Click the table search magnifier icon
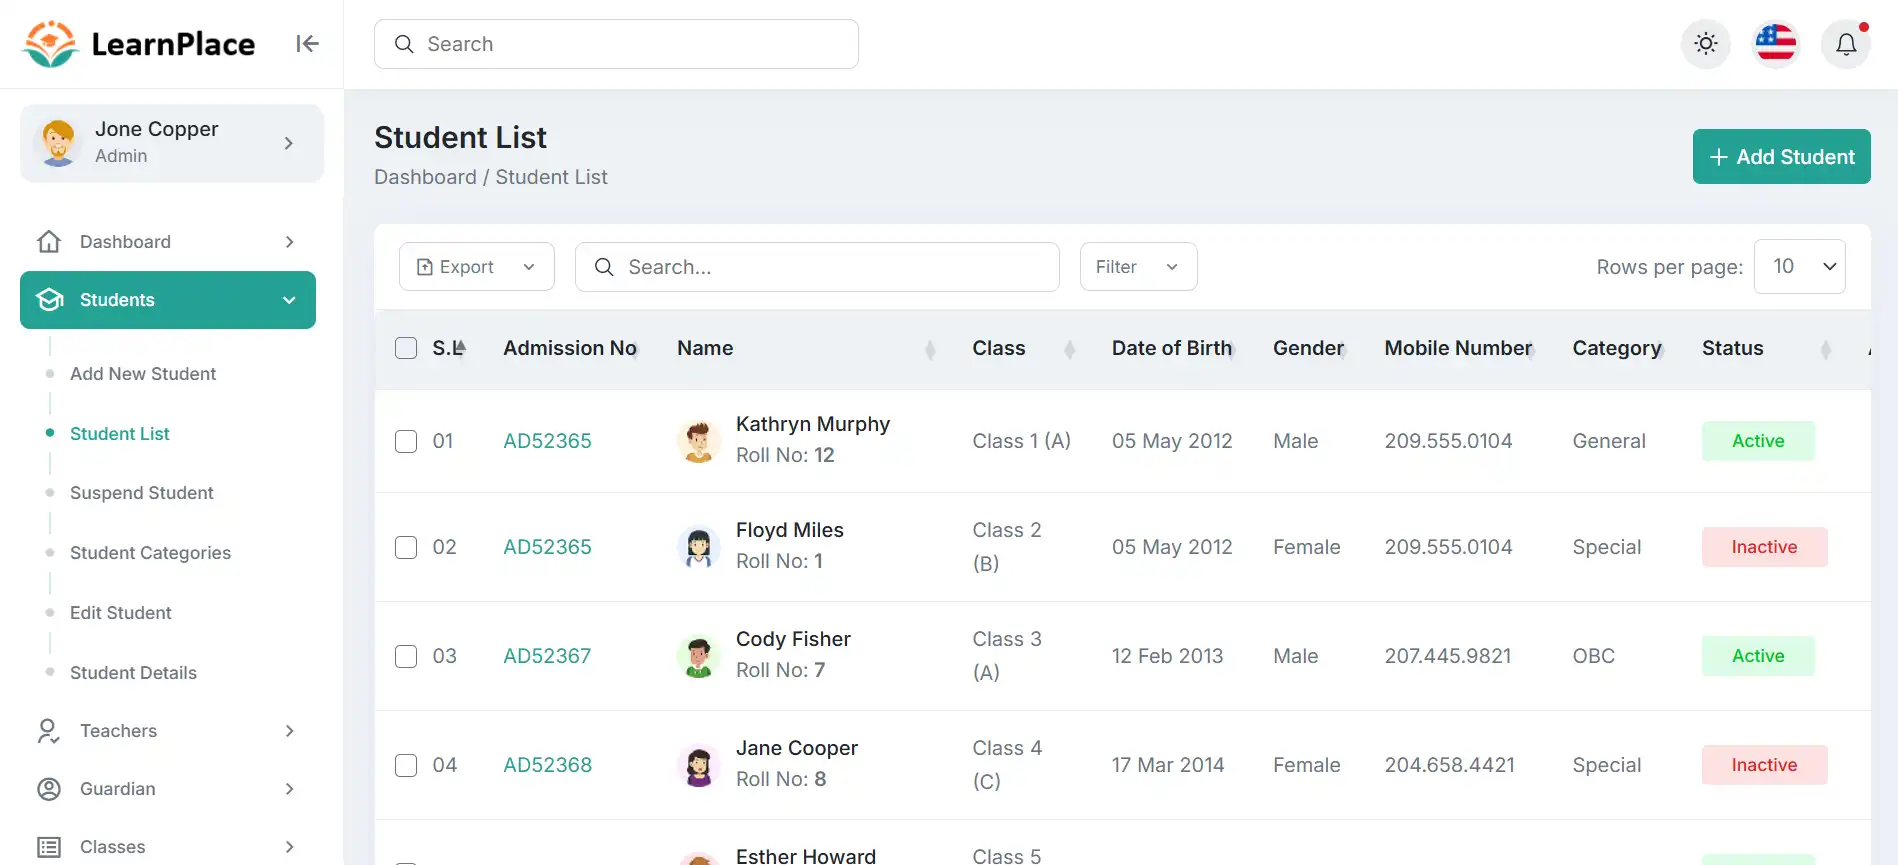Screen dimensions: 1898x865 [604, 267]
